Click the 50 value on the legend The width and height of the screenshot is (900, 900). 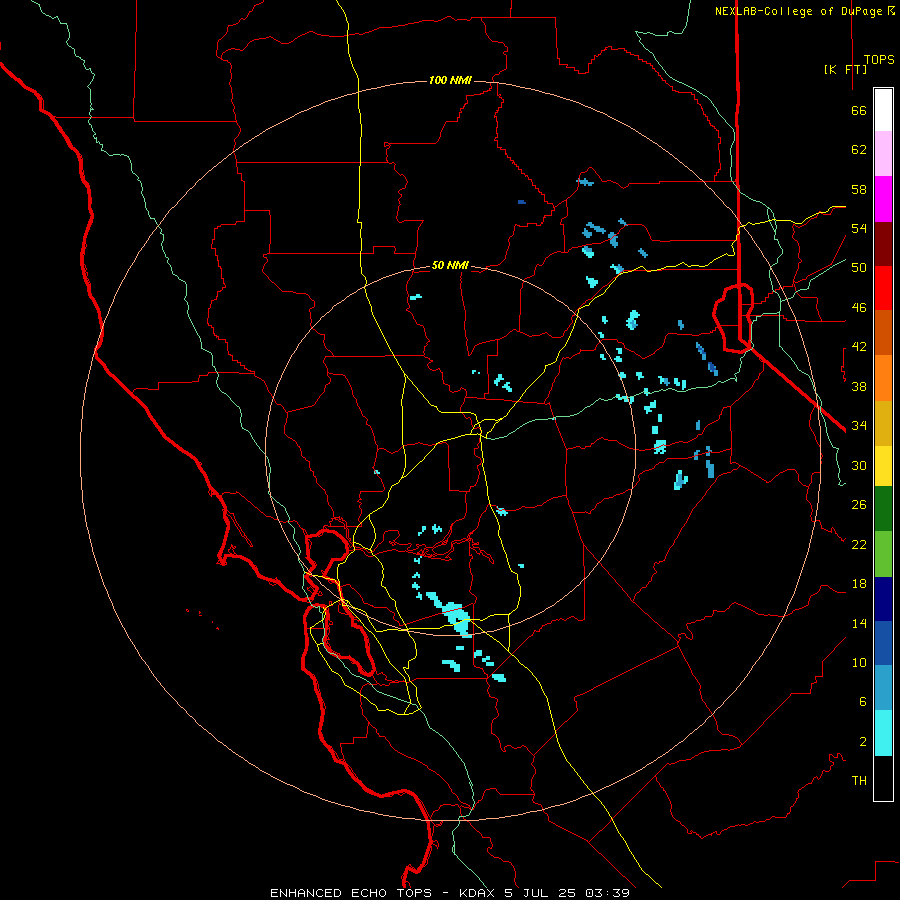click(x=859, y=268)
